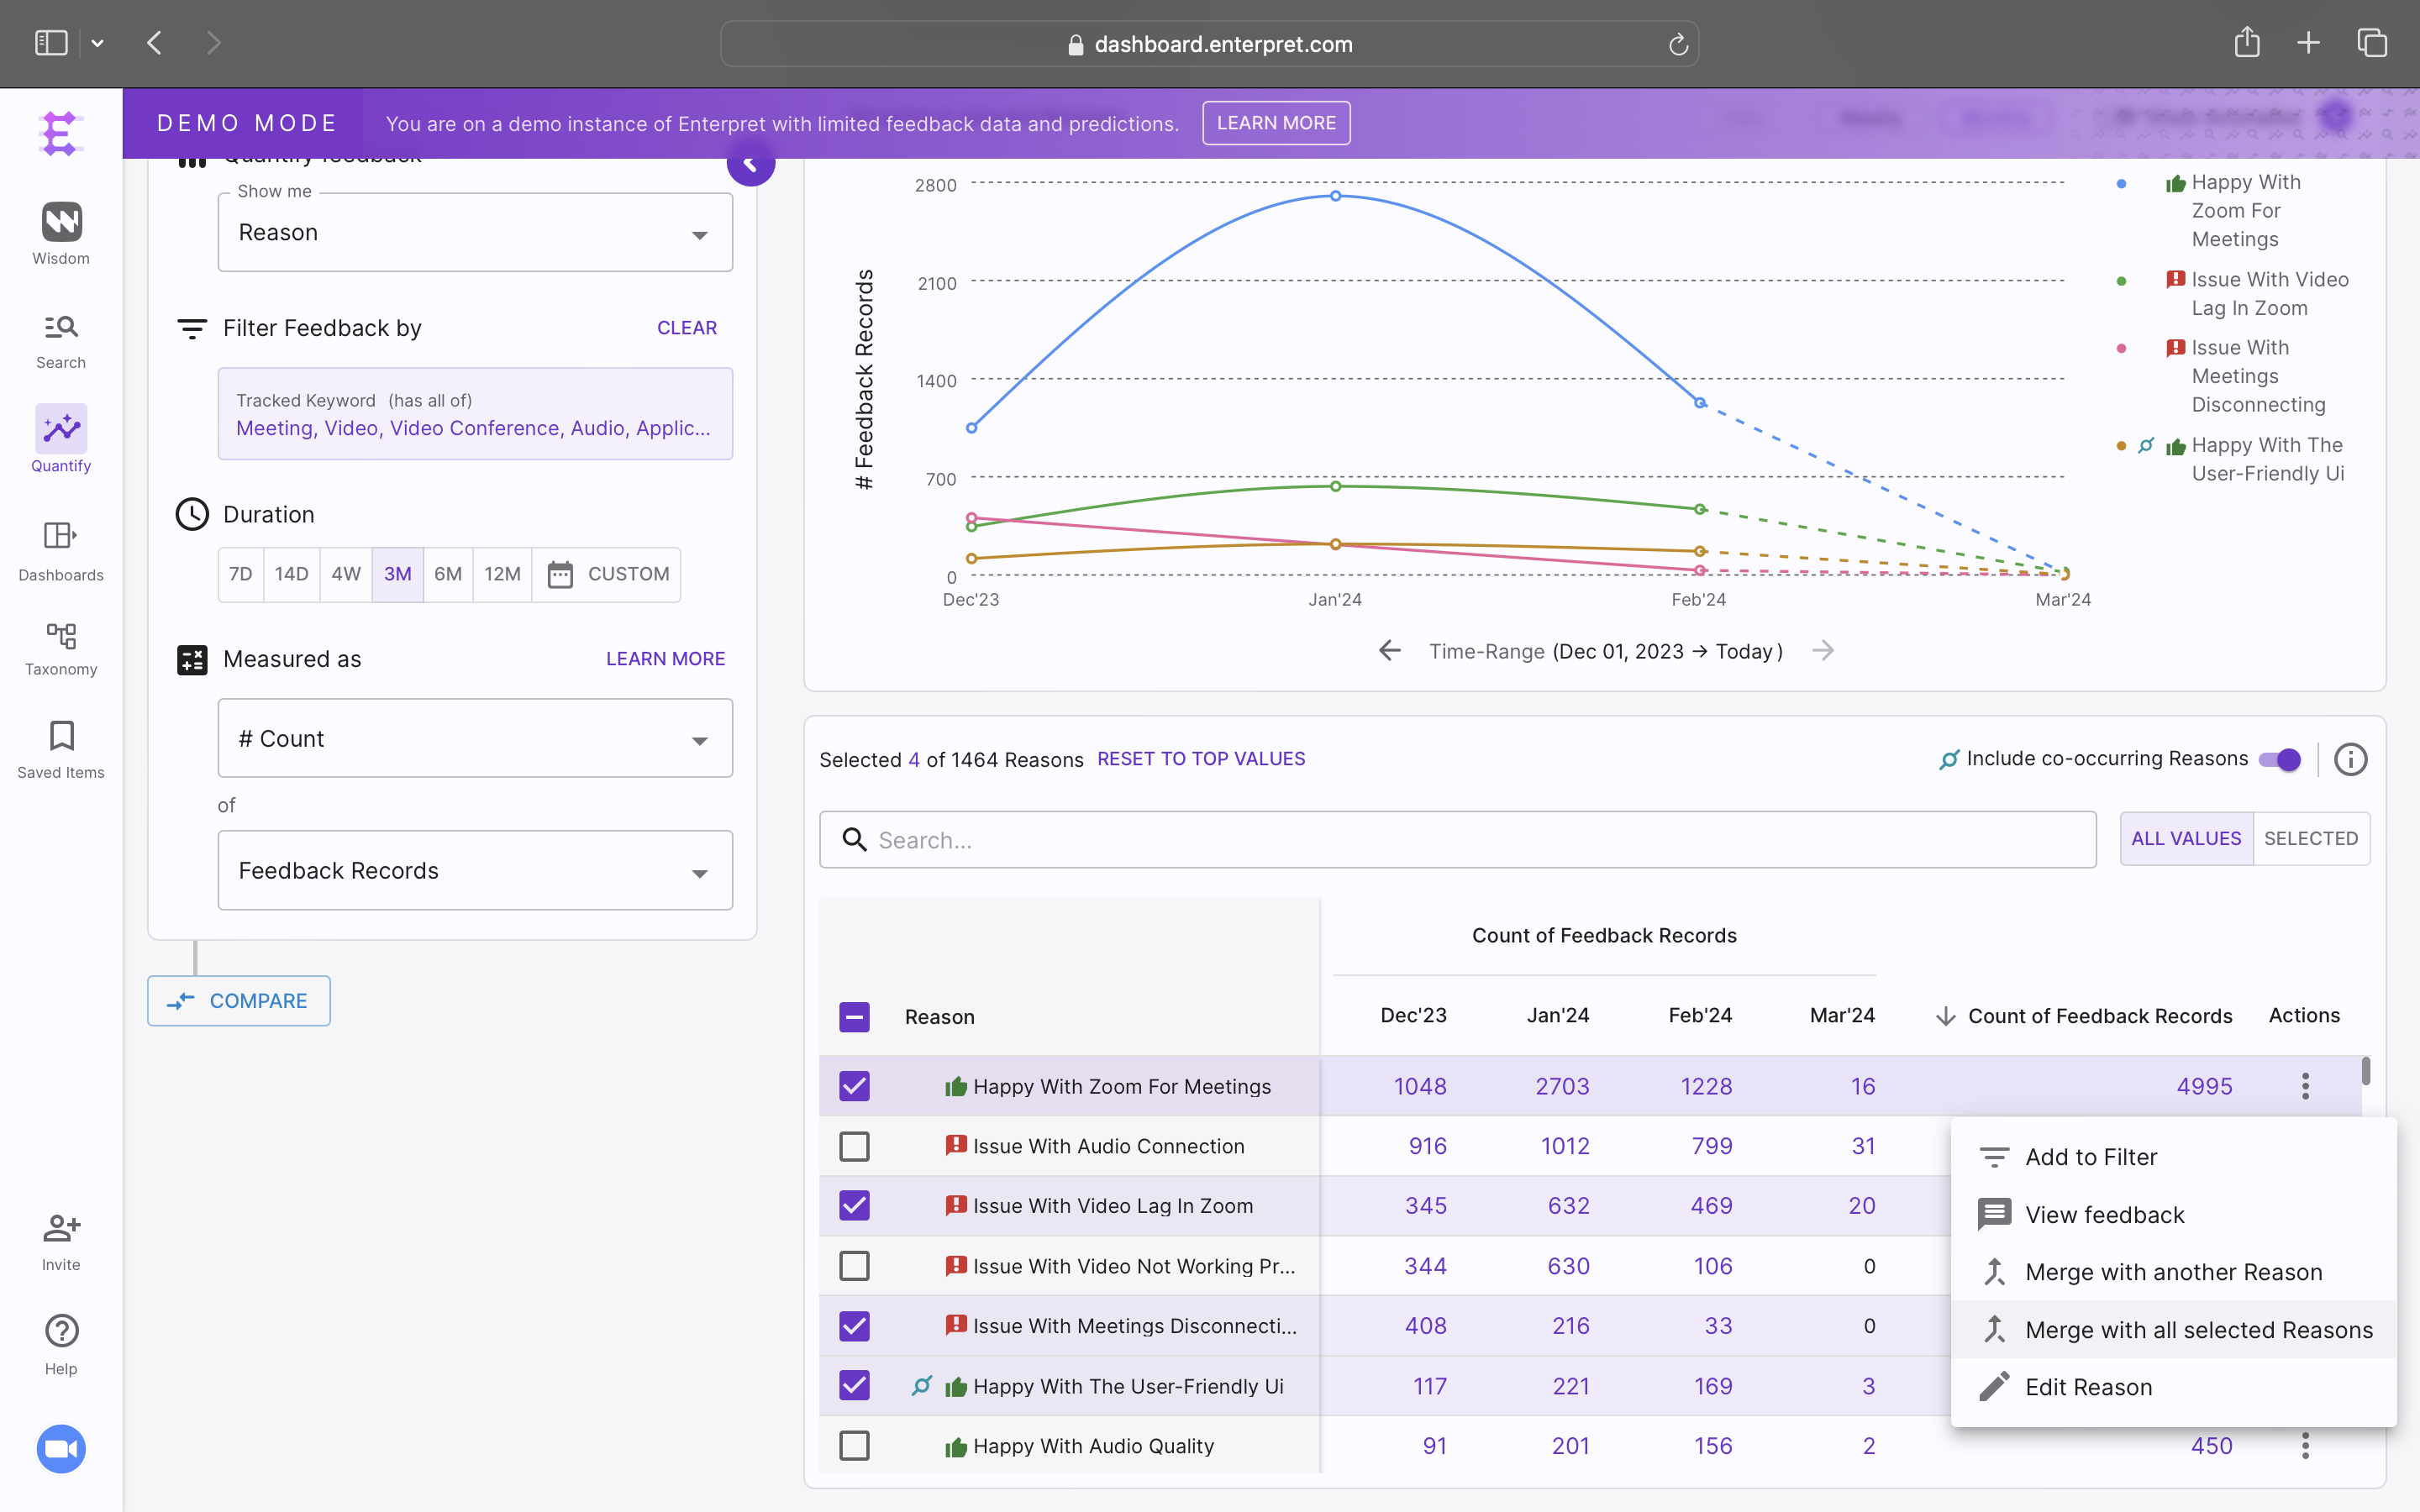The image size is (2420, 1512).
Task: Open the Help question icon
Action: [x=61, y=1332]
